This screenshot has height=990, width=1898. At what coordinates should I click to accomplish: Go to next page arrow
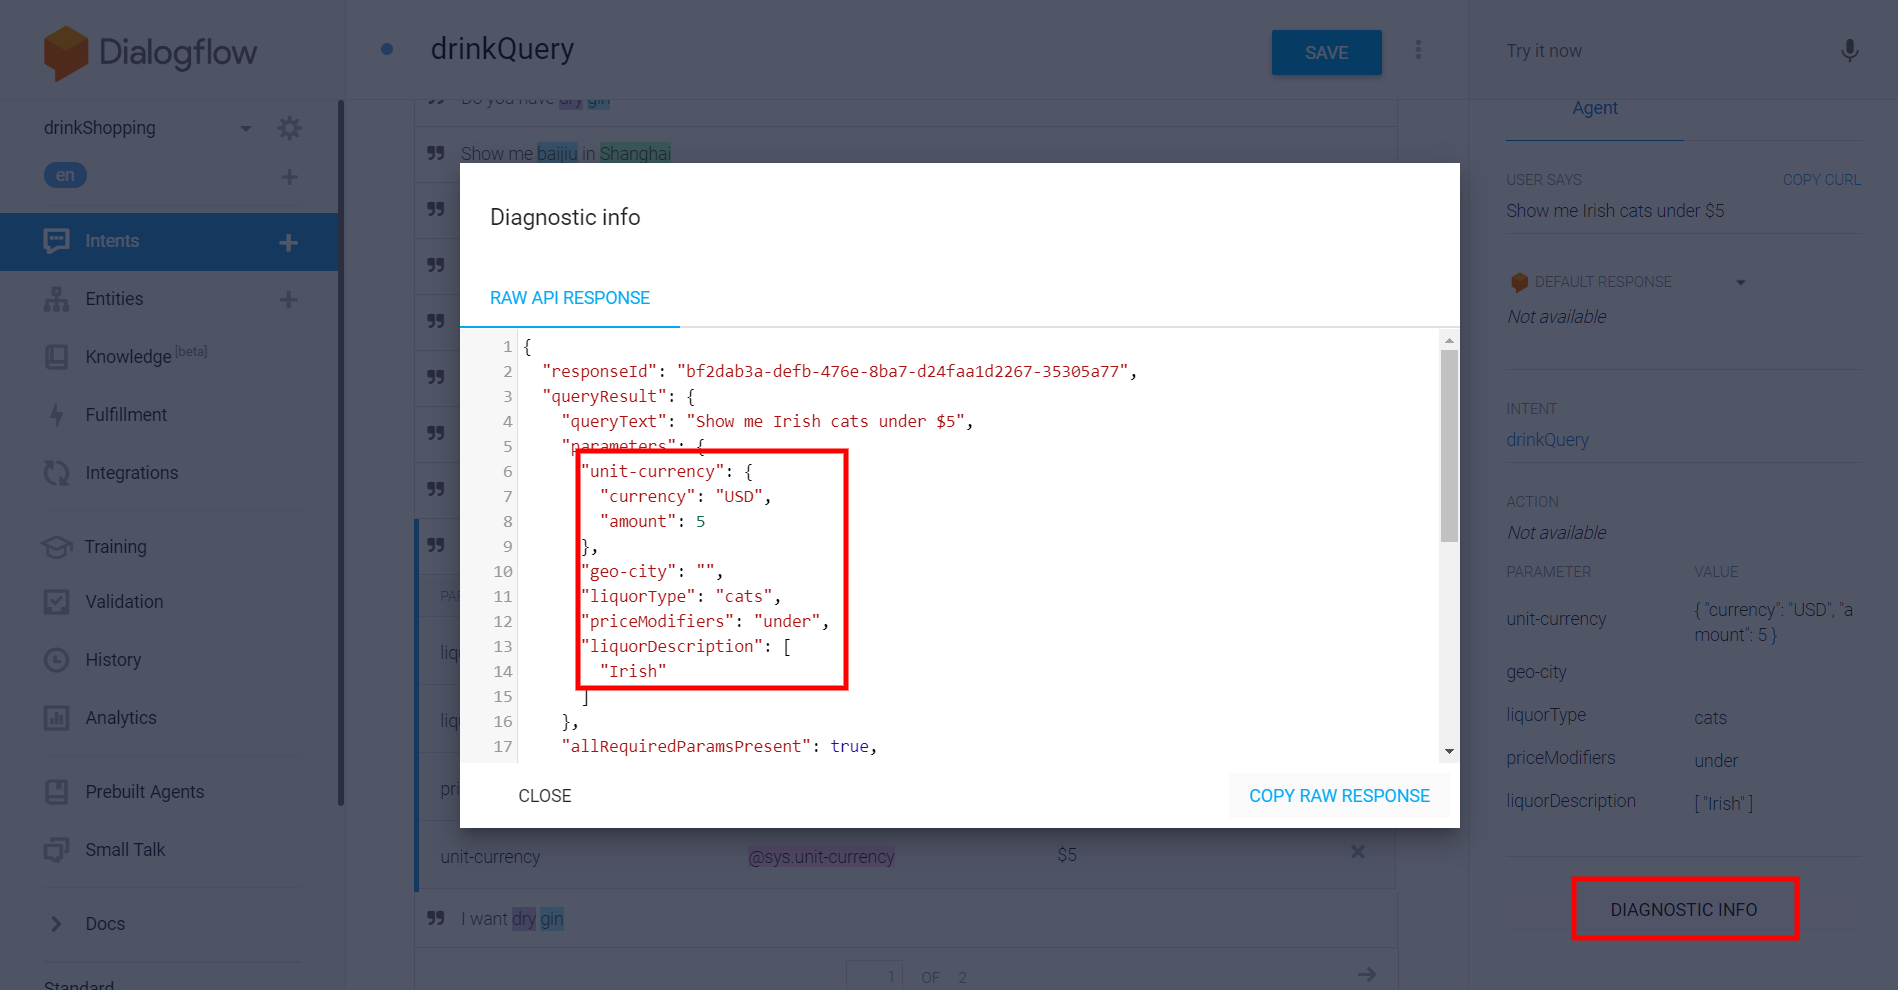(x=1367, y=974)
